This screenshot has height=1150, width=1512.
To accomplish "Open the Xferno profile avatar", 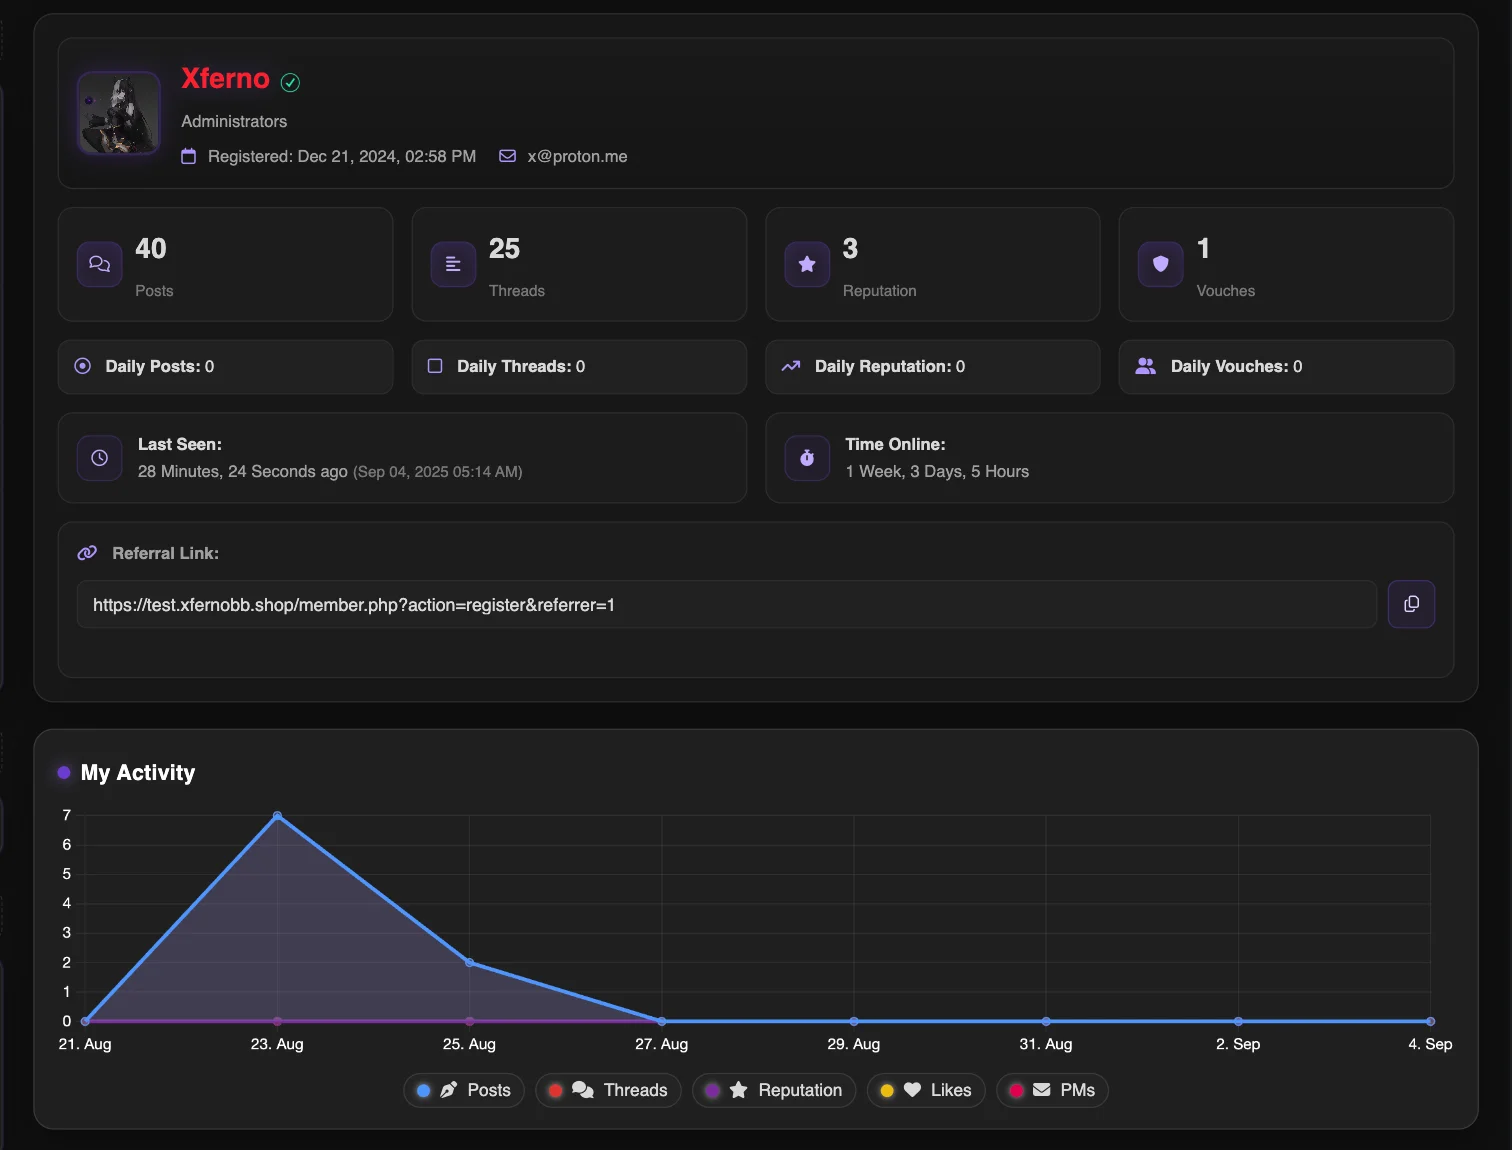I will pyautogui.click(x=119, y=113).
